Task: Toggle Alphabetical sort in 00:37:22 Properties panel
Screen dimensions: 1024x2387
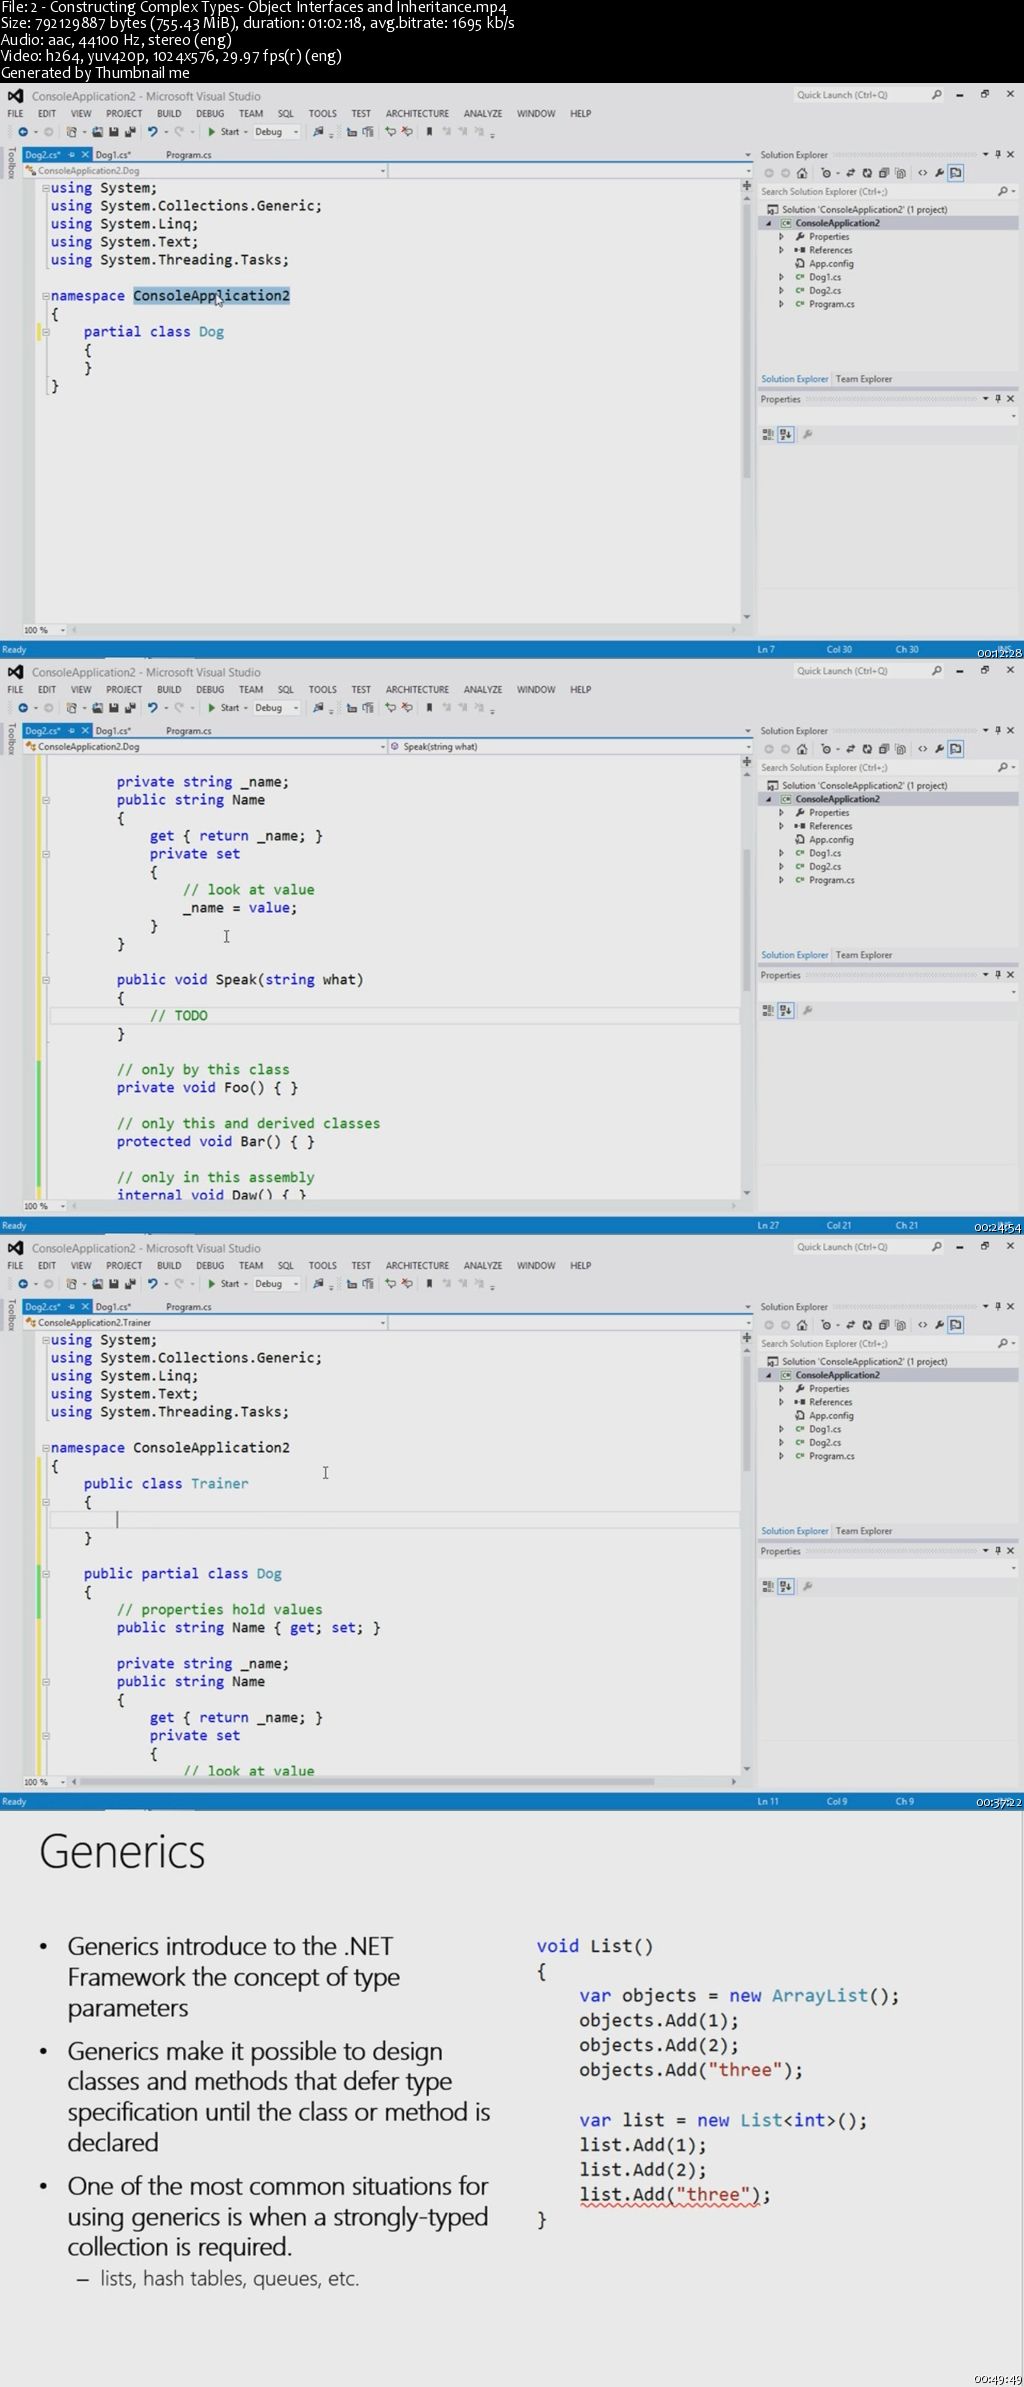Action: [786, 1587]
